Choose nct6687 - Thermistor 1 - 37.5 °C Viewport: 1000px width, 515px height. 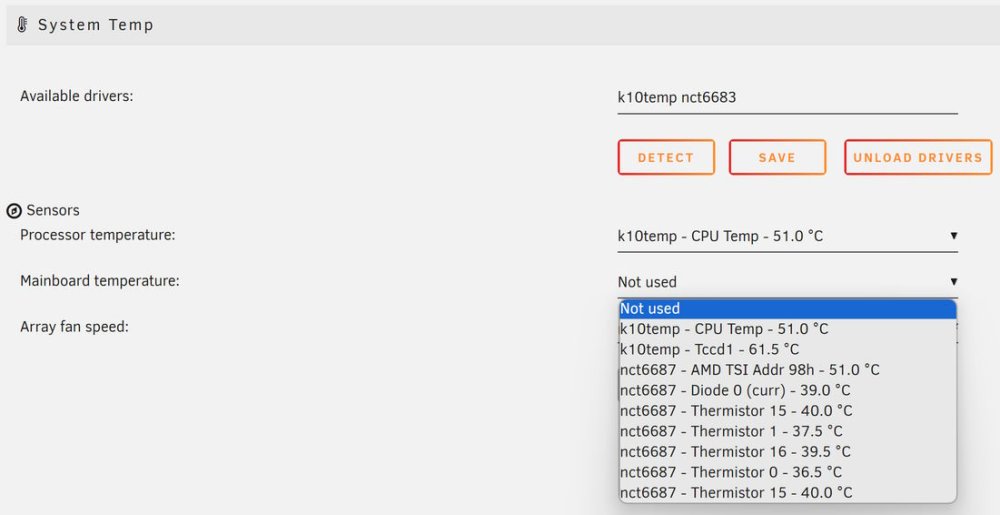[788, 431]
